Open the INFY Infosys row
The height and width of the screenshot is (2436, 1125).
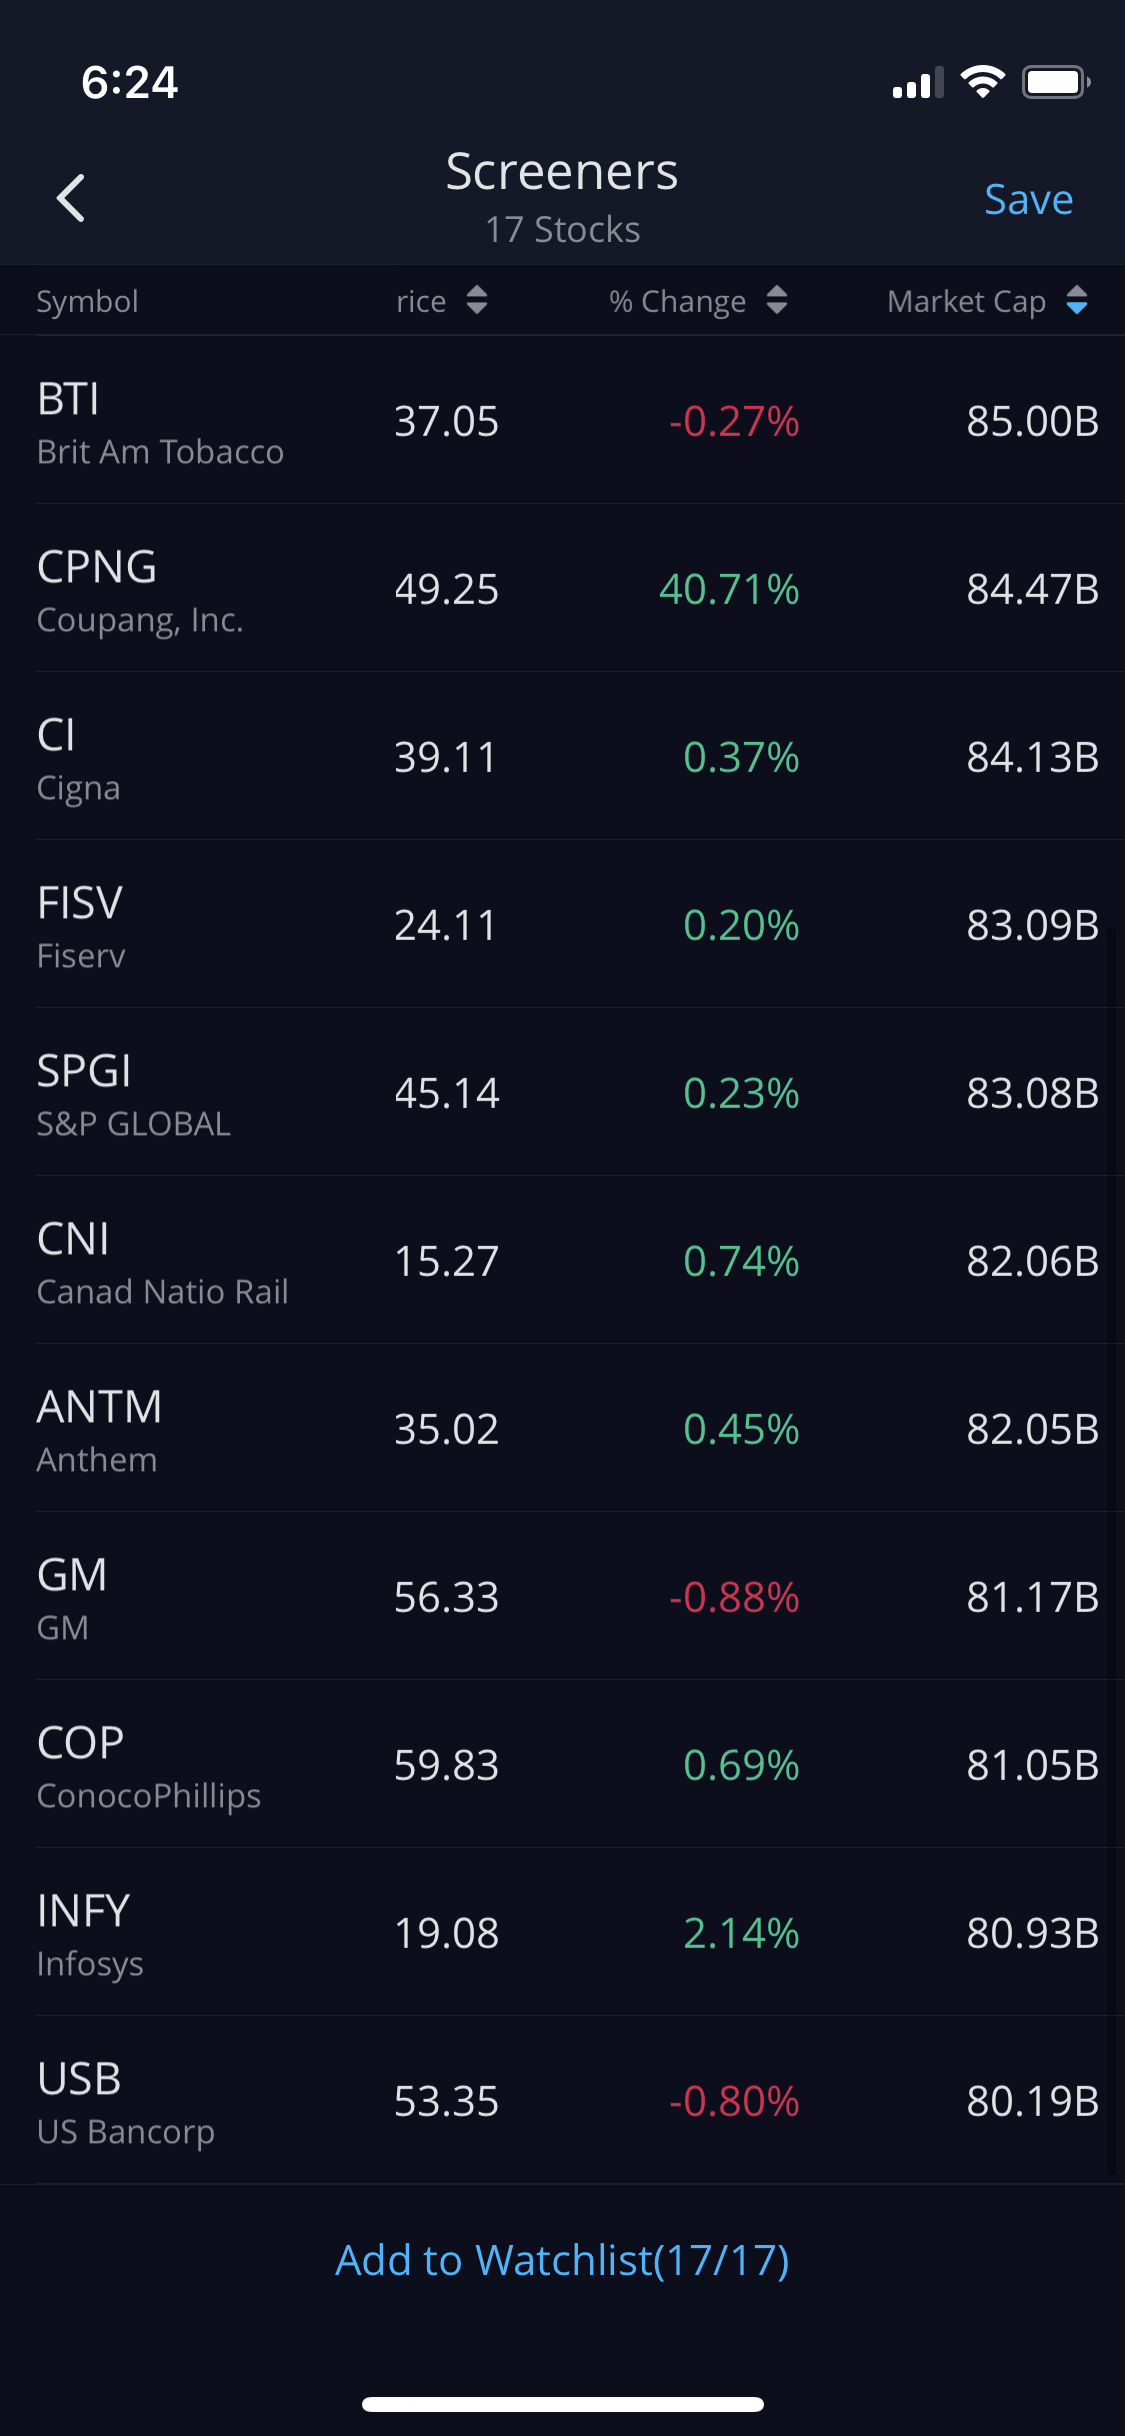(562, 1933)
